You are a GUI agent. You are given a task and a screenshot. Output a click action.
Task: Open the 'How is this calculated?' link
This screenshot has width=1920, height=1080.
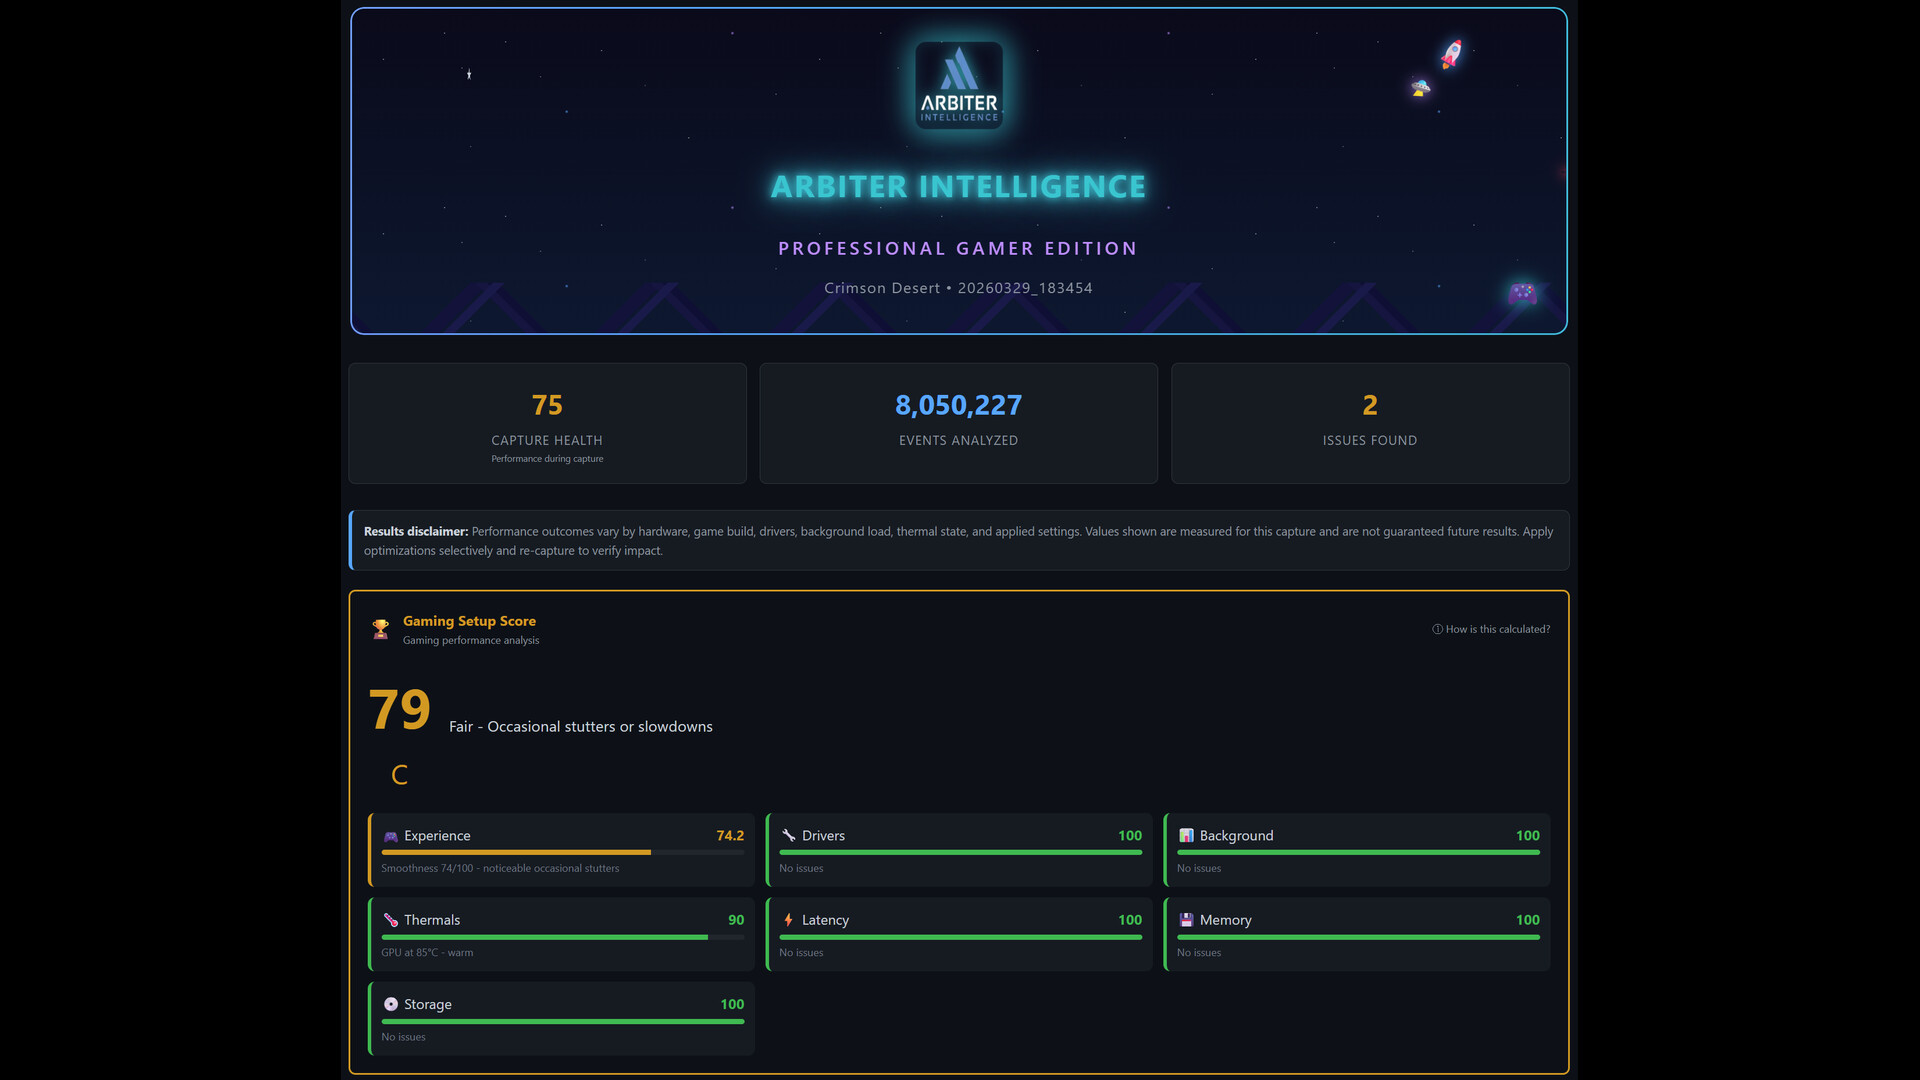(x=1491, y=629)
